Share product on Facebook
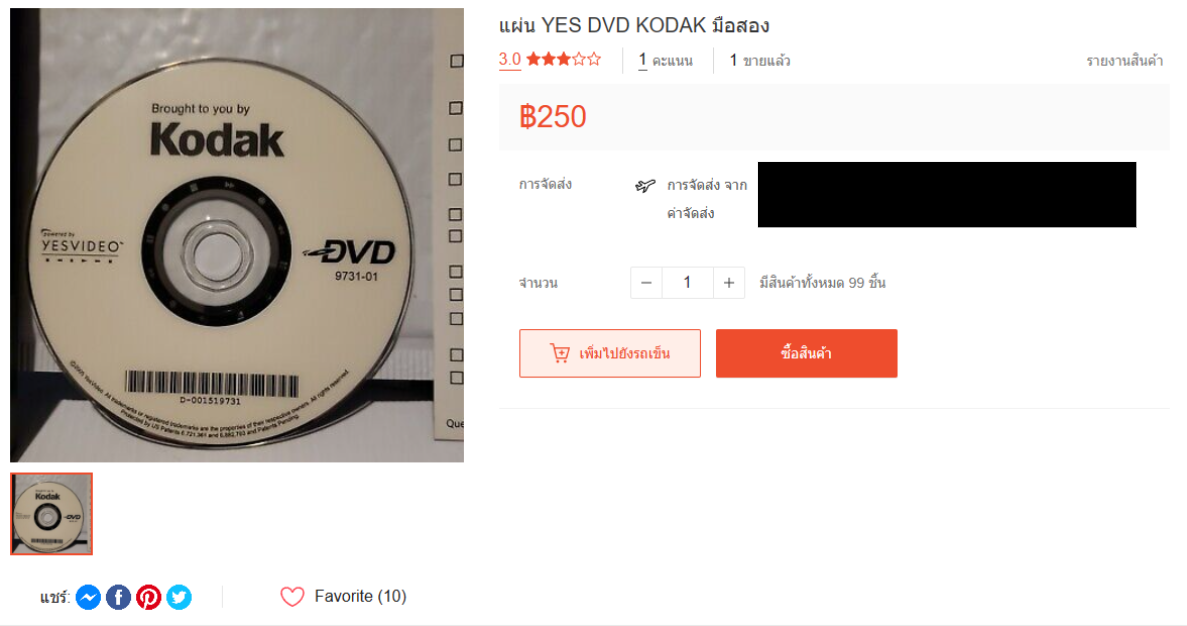This screenshot has width=1187, height=626. pyautogui.click(x=118, y=597)
